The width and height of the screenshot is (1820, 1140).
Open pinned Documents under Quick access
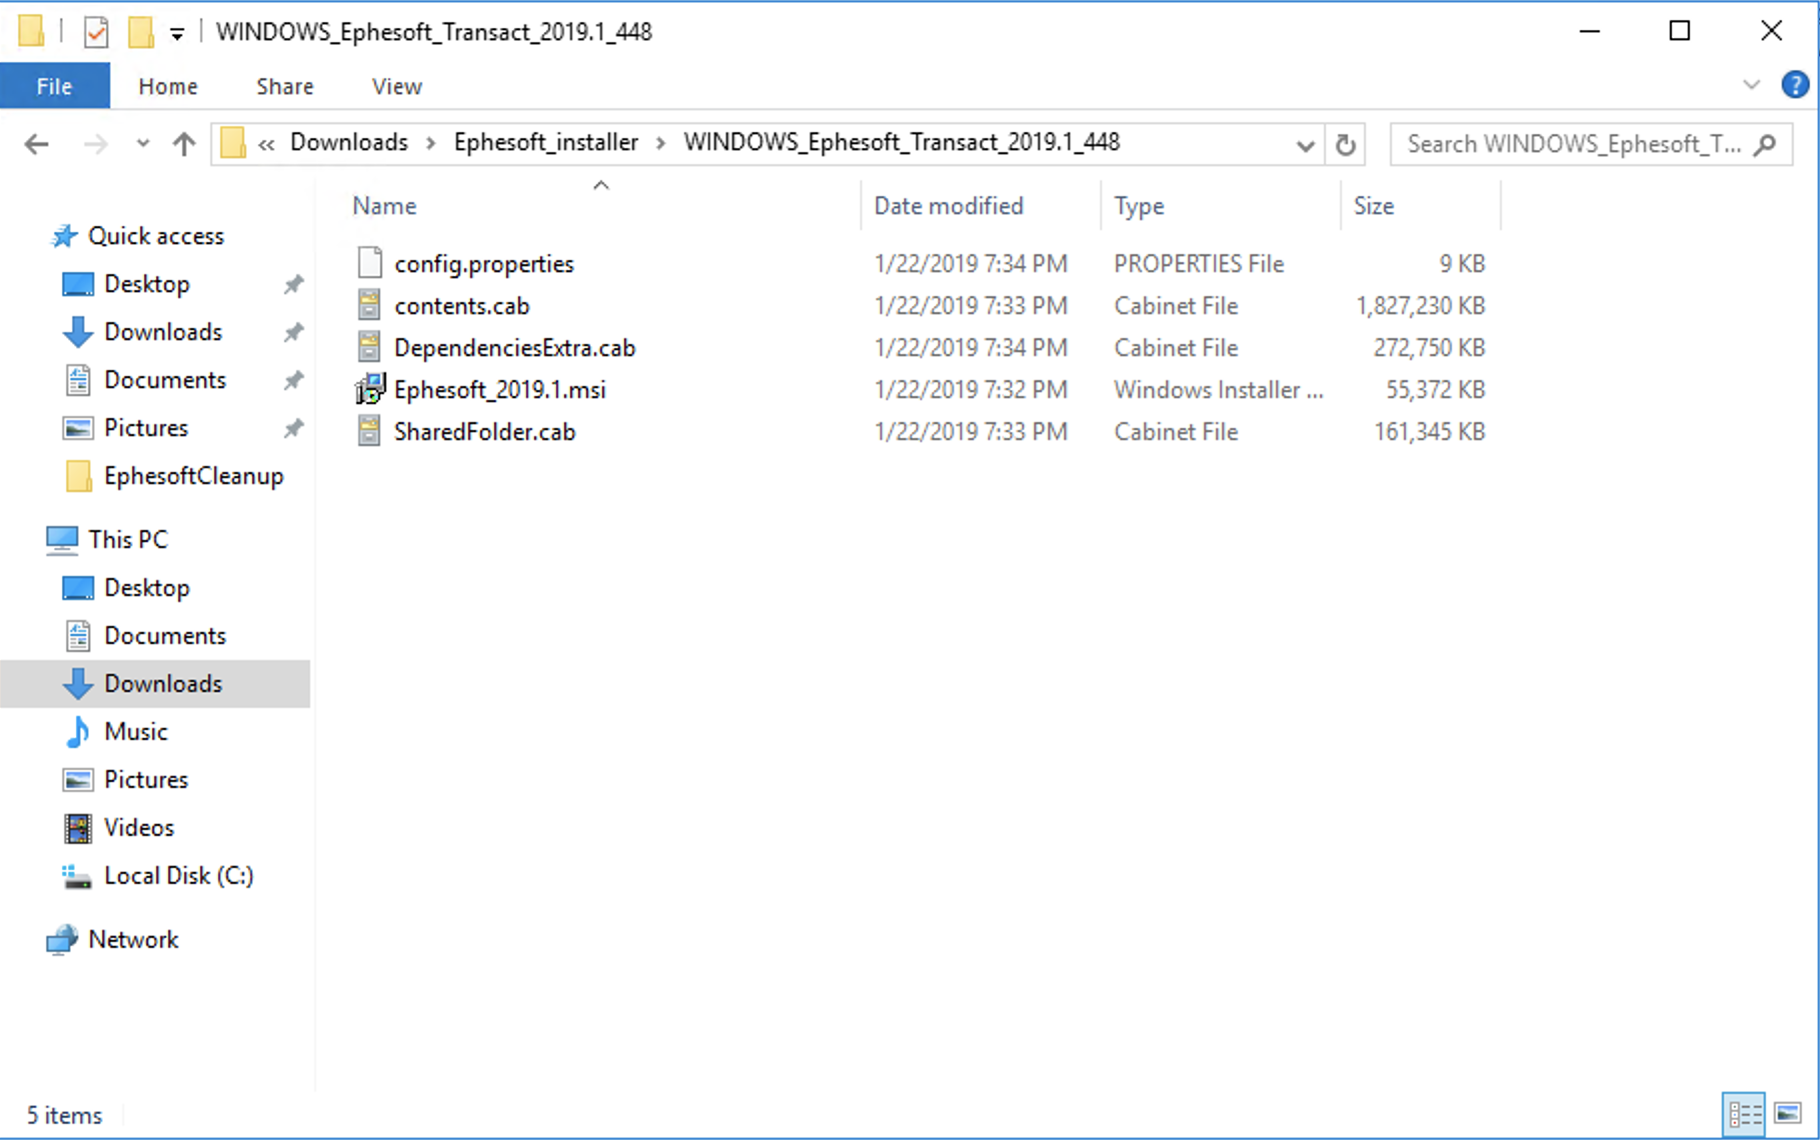tap(165, 380)
